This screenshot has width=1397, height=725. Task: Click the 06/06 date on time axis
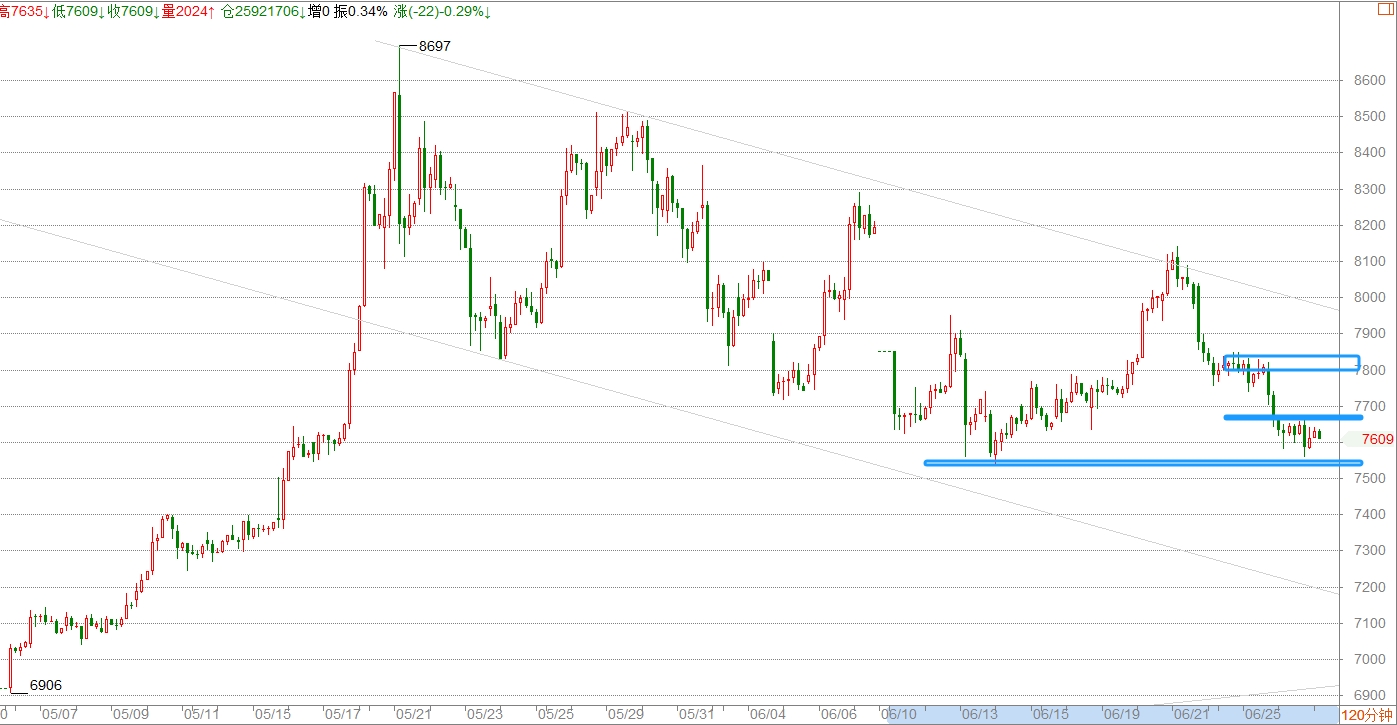[837, 715]
